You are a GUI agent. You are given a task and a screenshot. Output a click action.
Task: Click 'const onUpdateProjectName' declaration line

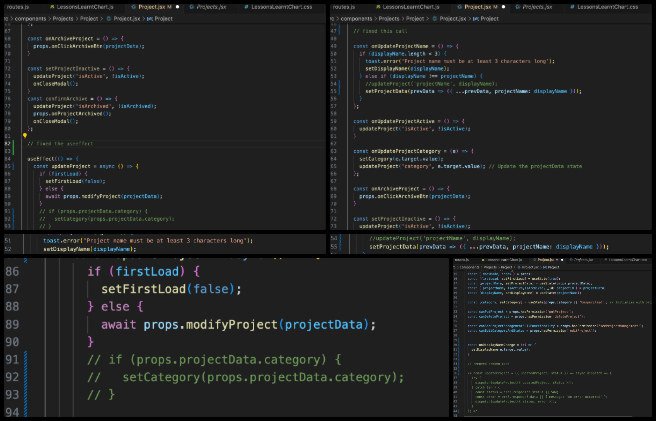406,46
